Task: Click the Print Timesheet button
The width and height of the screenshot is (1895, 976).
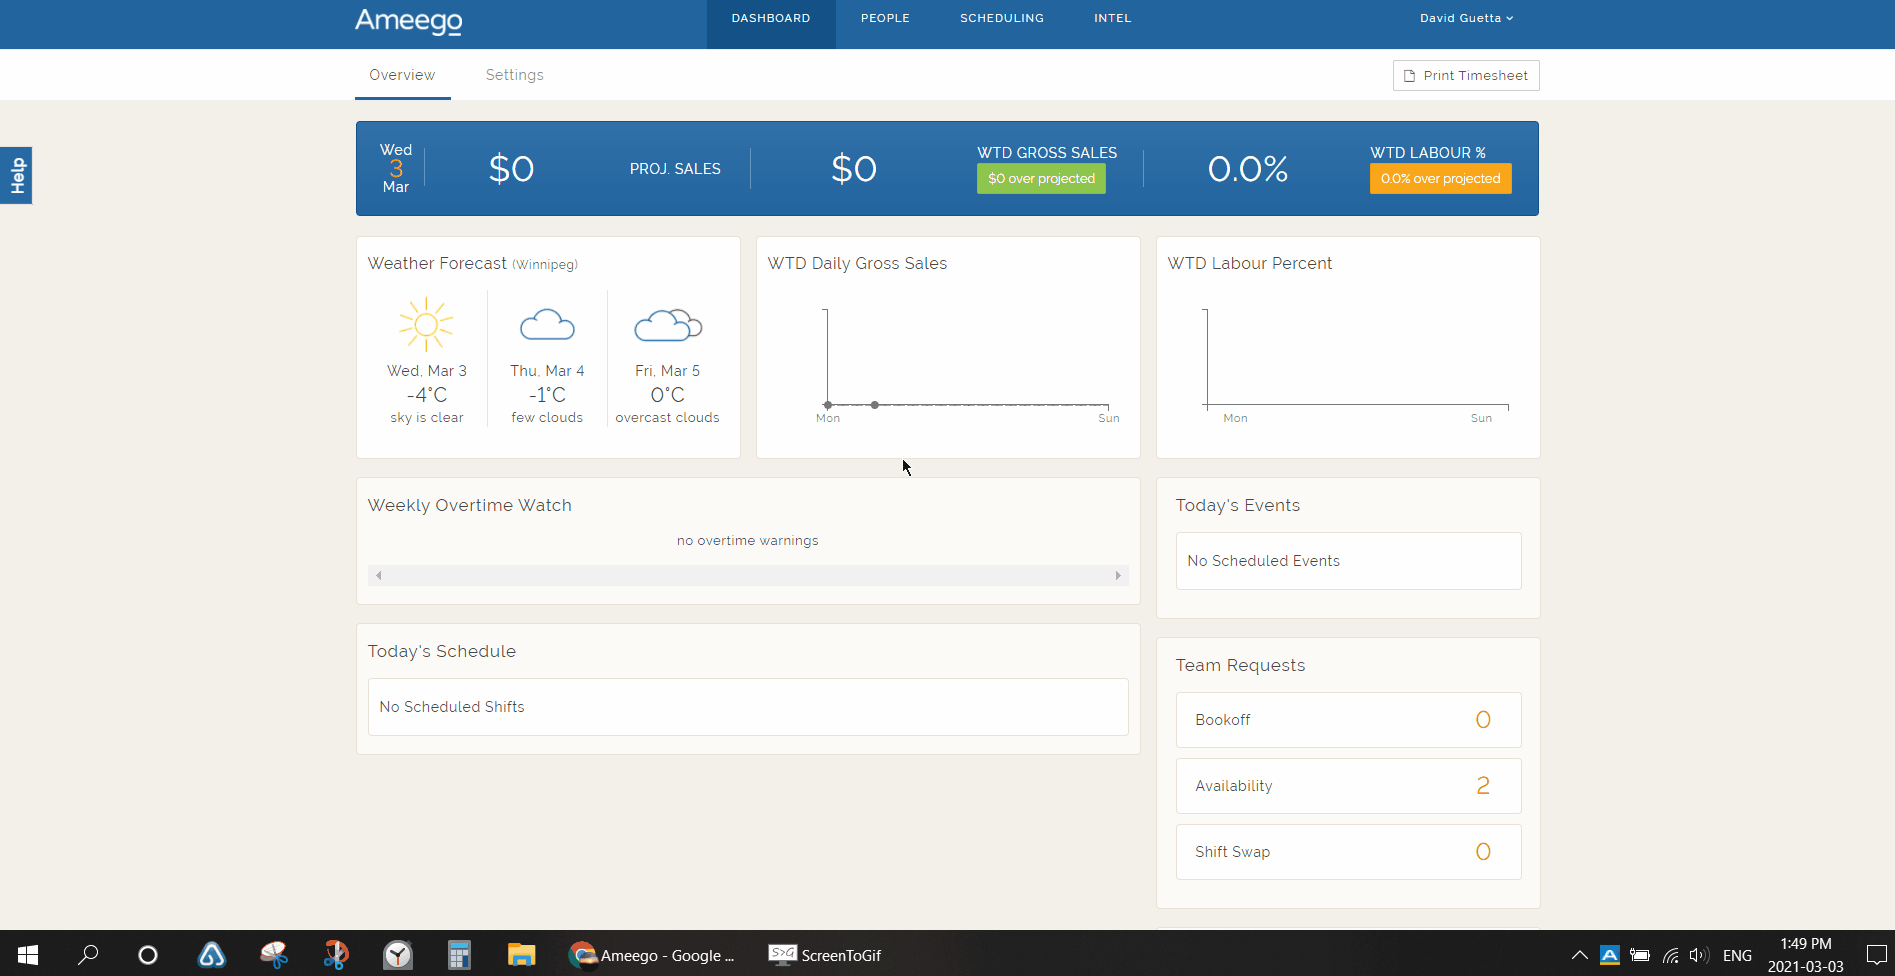Action: (x=1465, y=76)
